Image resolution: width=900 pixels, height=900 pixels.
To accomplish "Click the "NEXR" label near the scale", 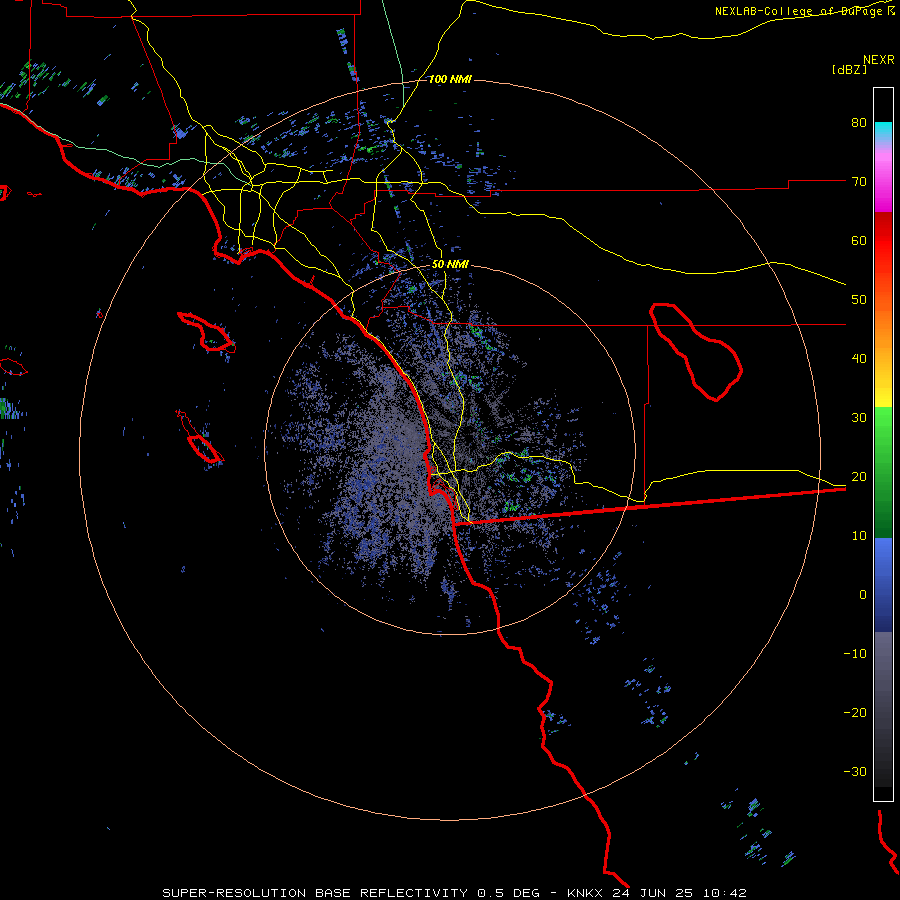I will pos(879,60).
